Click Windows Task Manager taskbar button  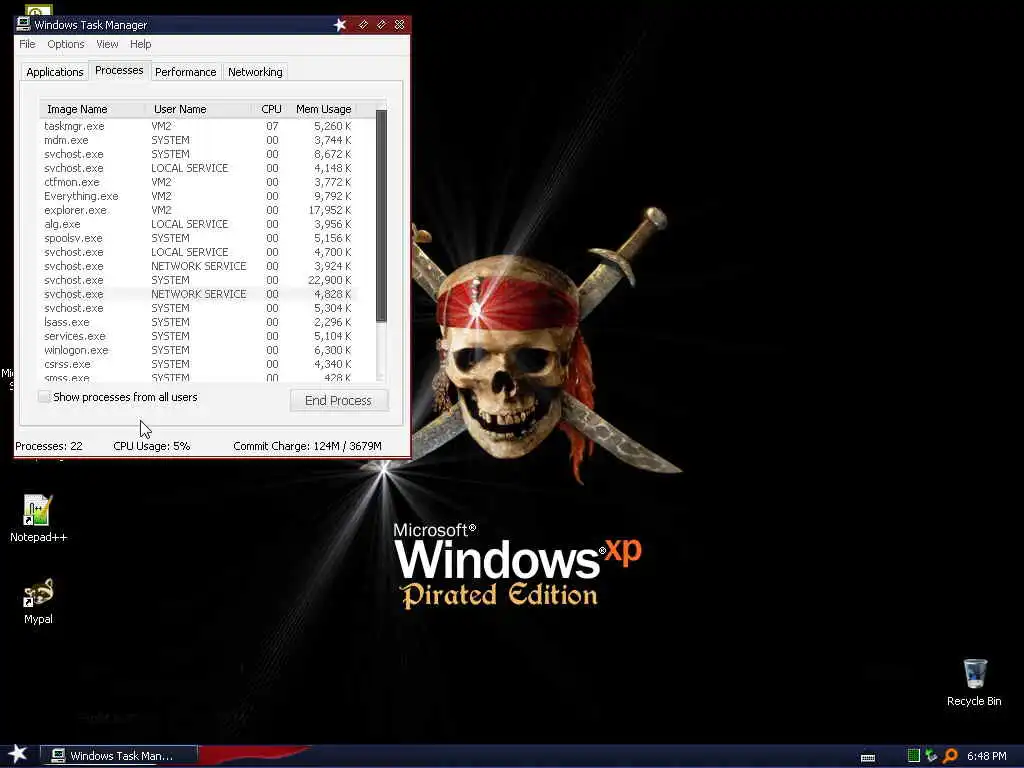click(x=120, y=756)
